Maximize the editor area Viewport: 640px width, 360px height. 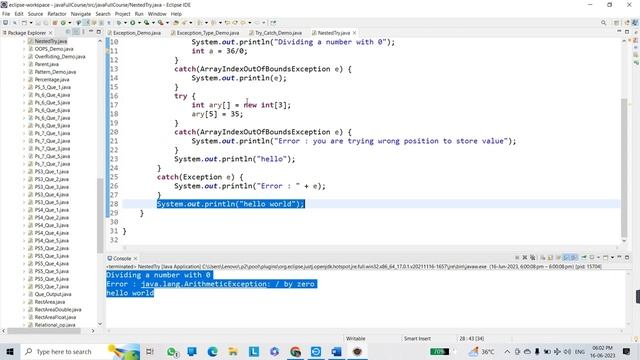pyautogui.click(x=627, y=32)
